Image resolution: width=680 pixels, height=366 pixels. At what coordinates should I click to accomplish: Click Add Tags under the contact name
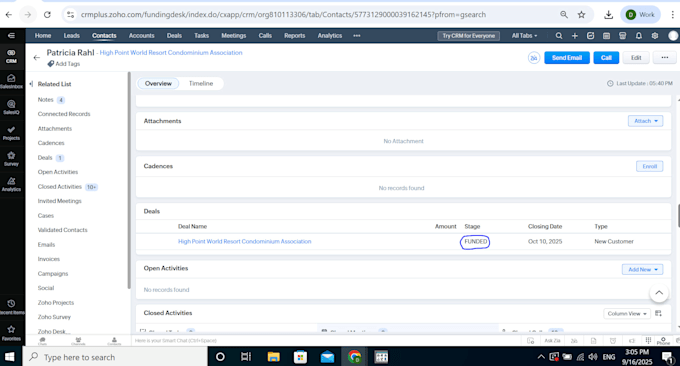[64, 64]
